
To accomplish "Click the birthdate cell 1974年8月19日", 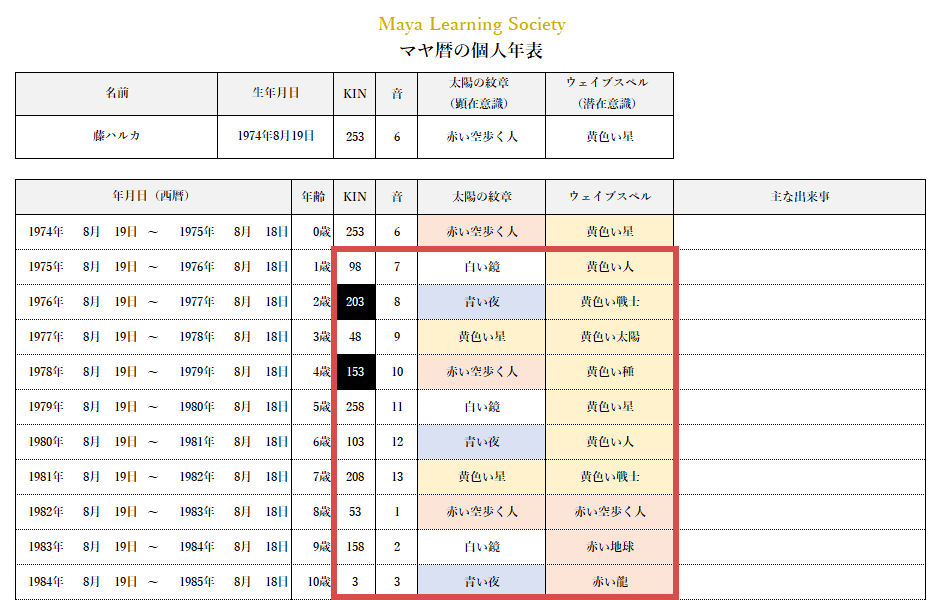I will 275,137.
